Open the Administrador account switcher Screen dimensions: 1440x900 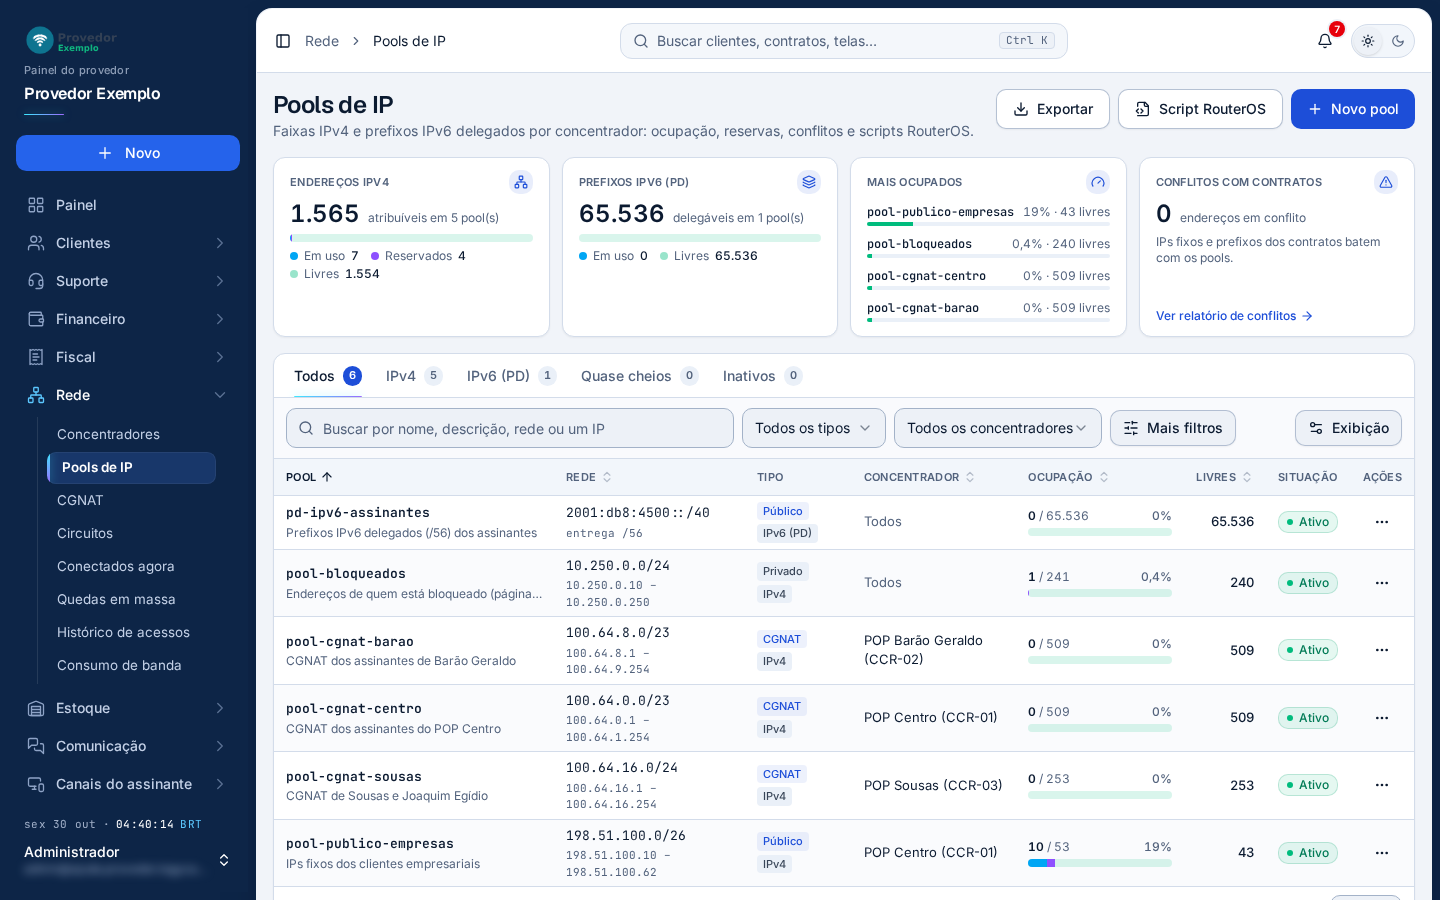click(x=128, y=860)
